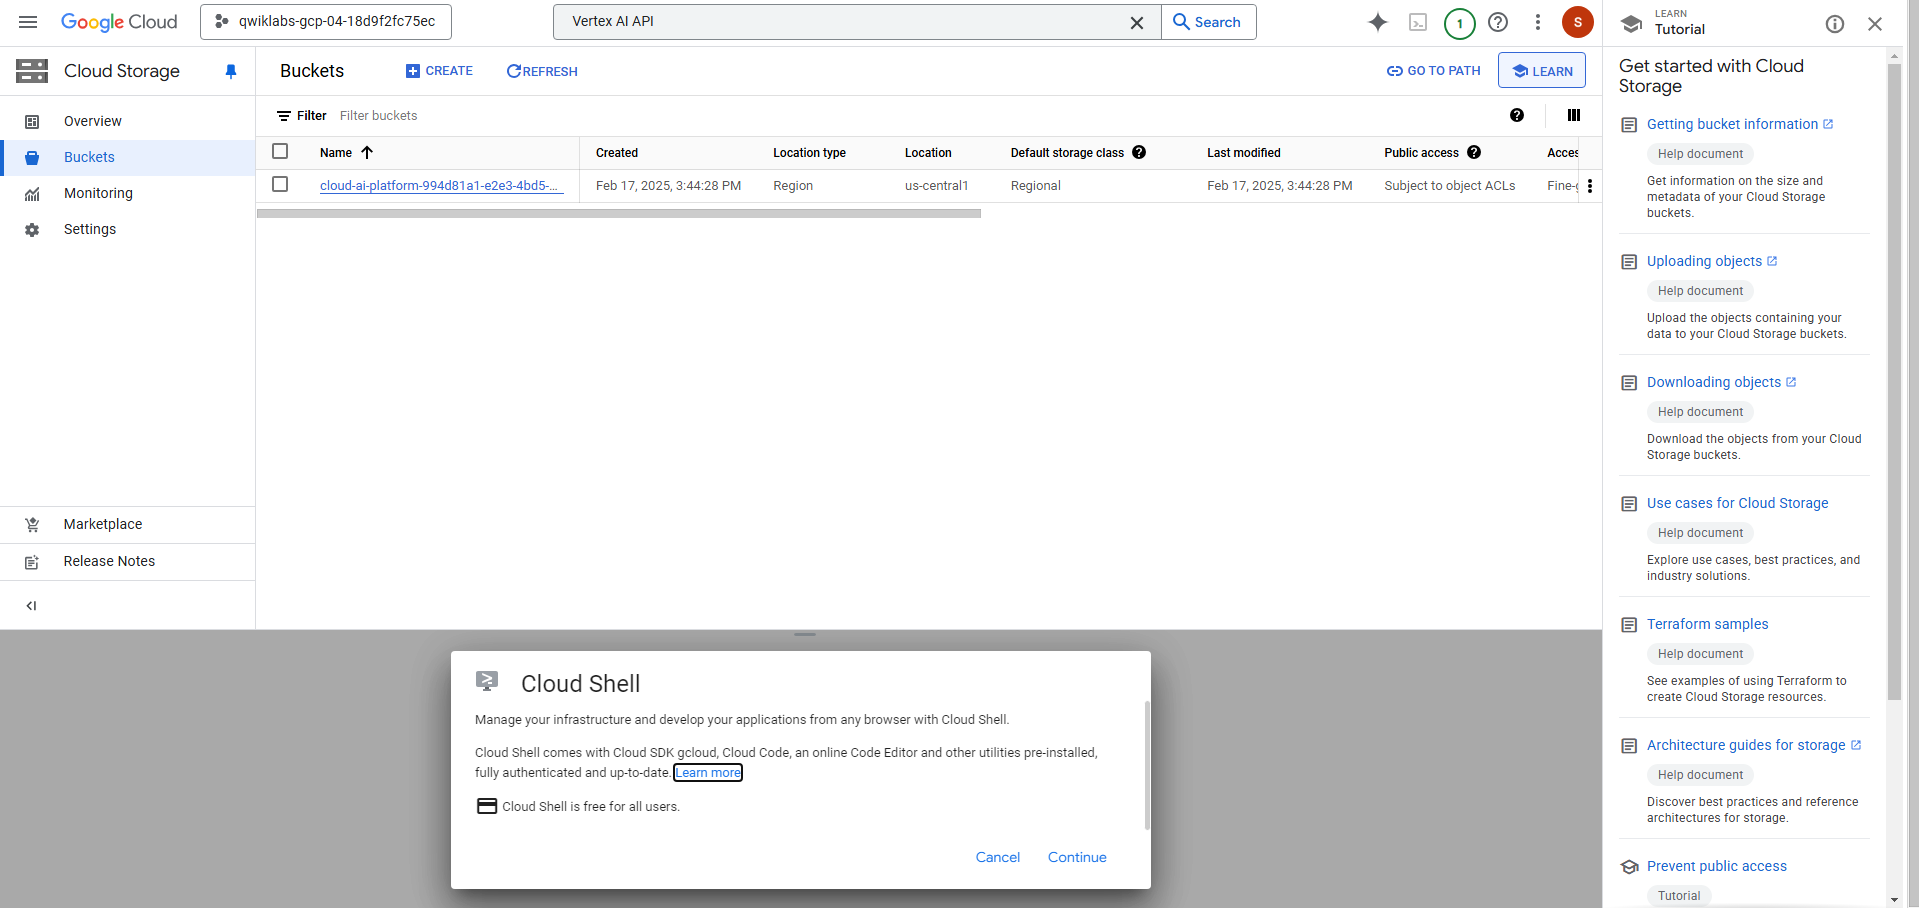Screen dimensions: 1919x908
Task: Click REFRESH on the Buckets page
Action: [x=542, y=71]
